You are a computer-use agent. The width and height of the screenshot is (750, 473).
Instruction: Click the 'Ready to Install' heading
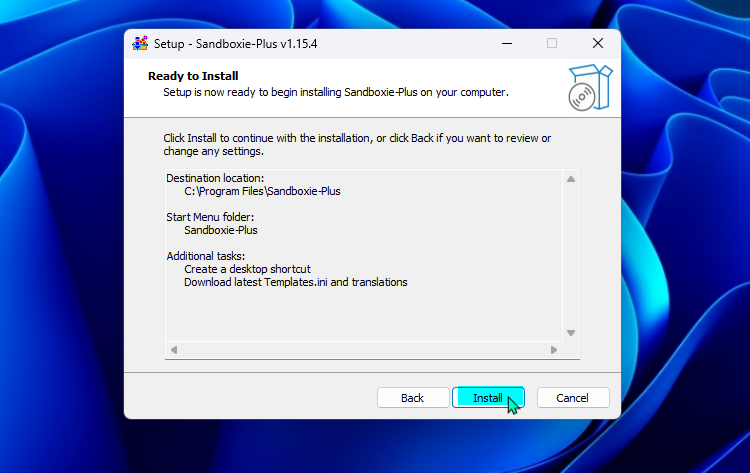coord(193,76)
